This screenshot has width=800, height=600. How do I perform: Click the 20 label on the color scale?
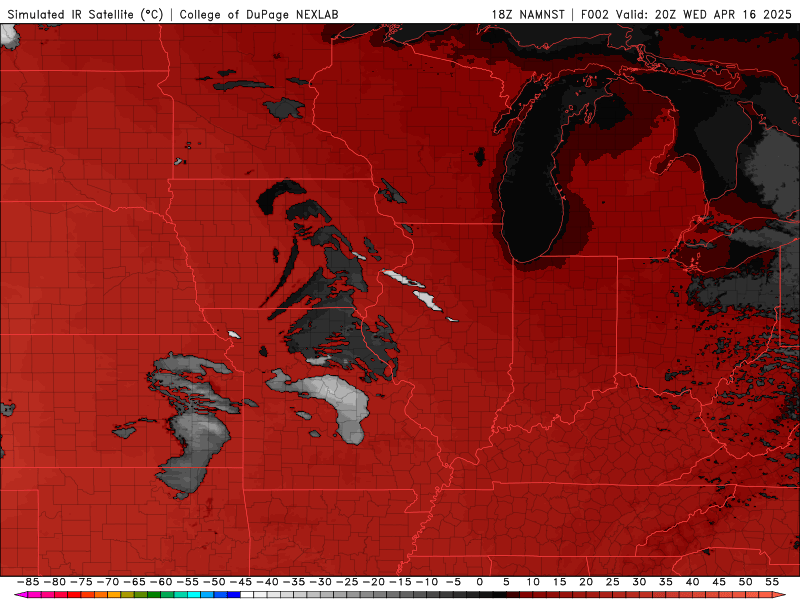tap(586, 582)
